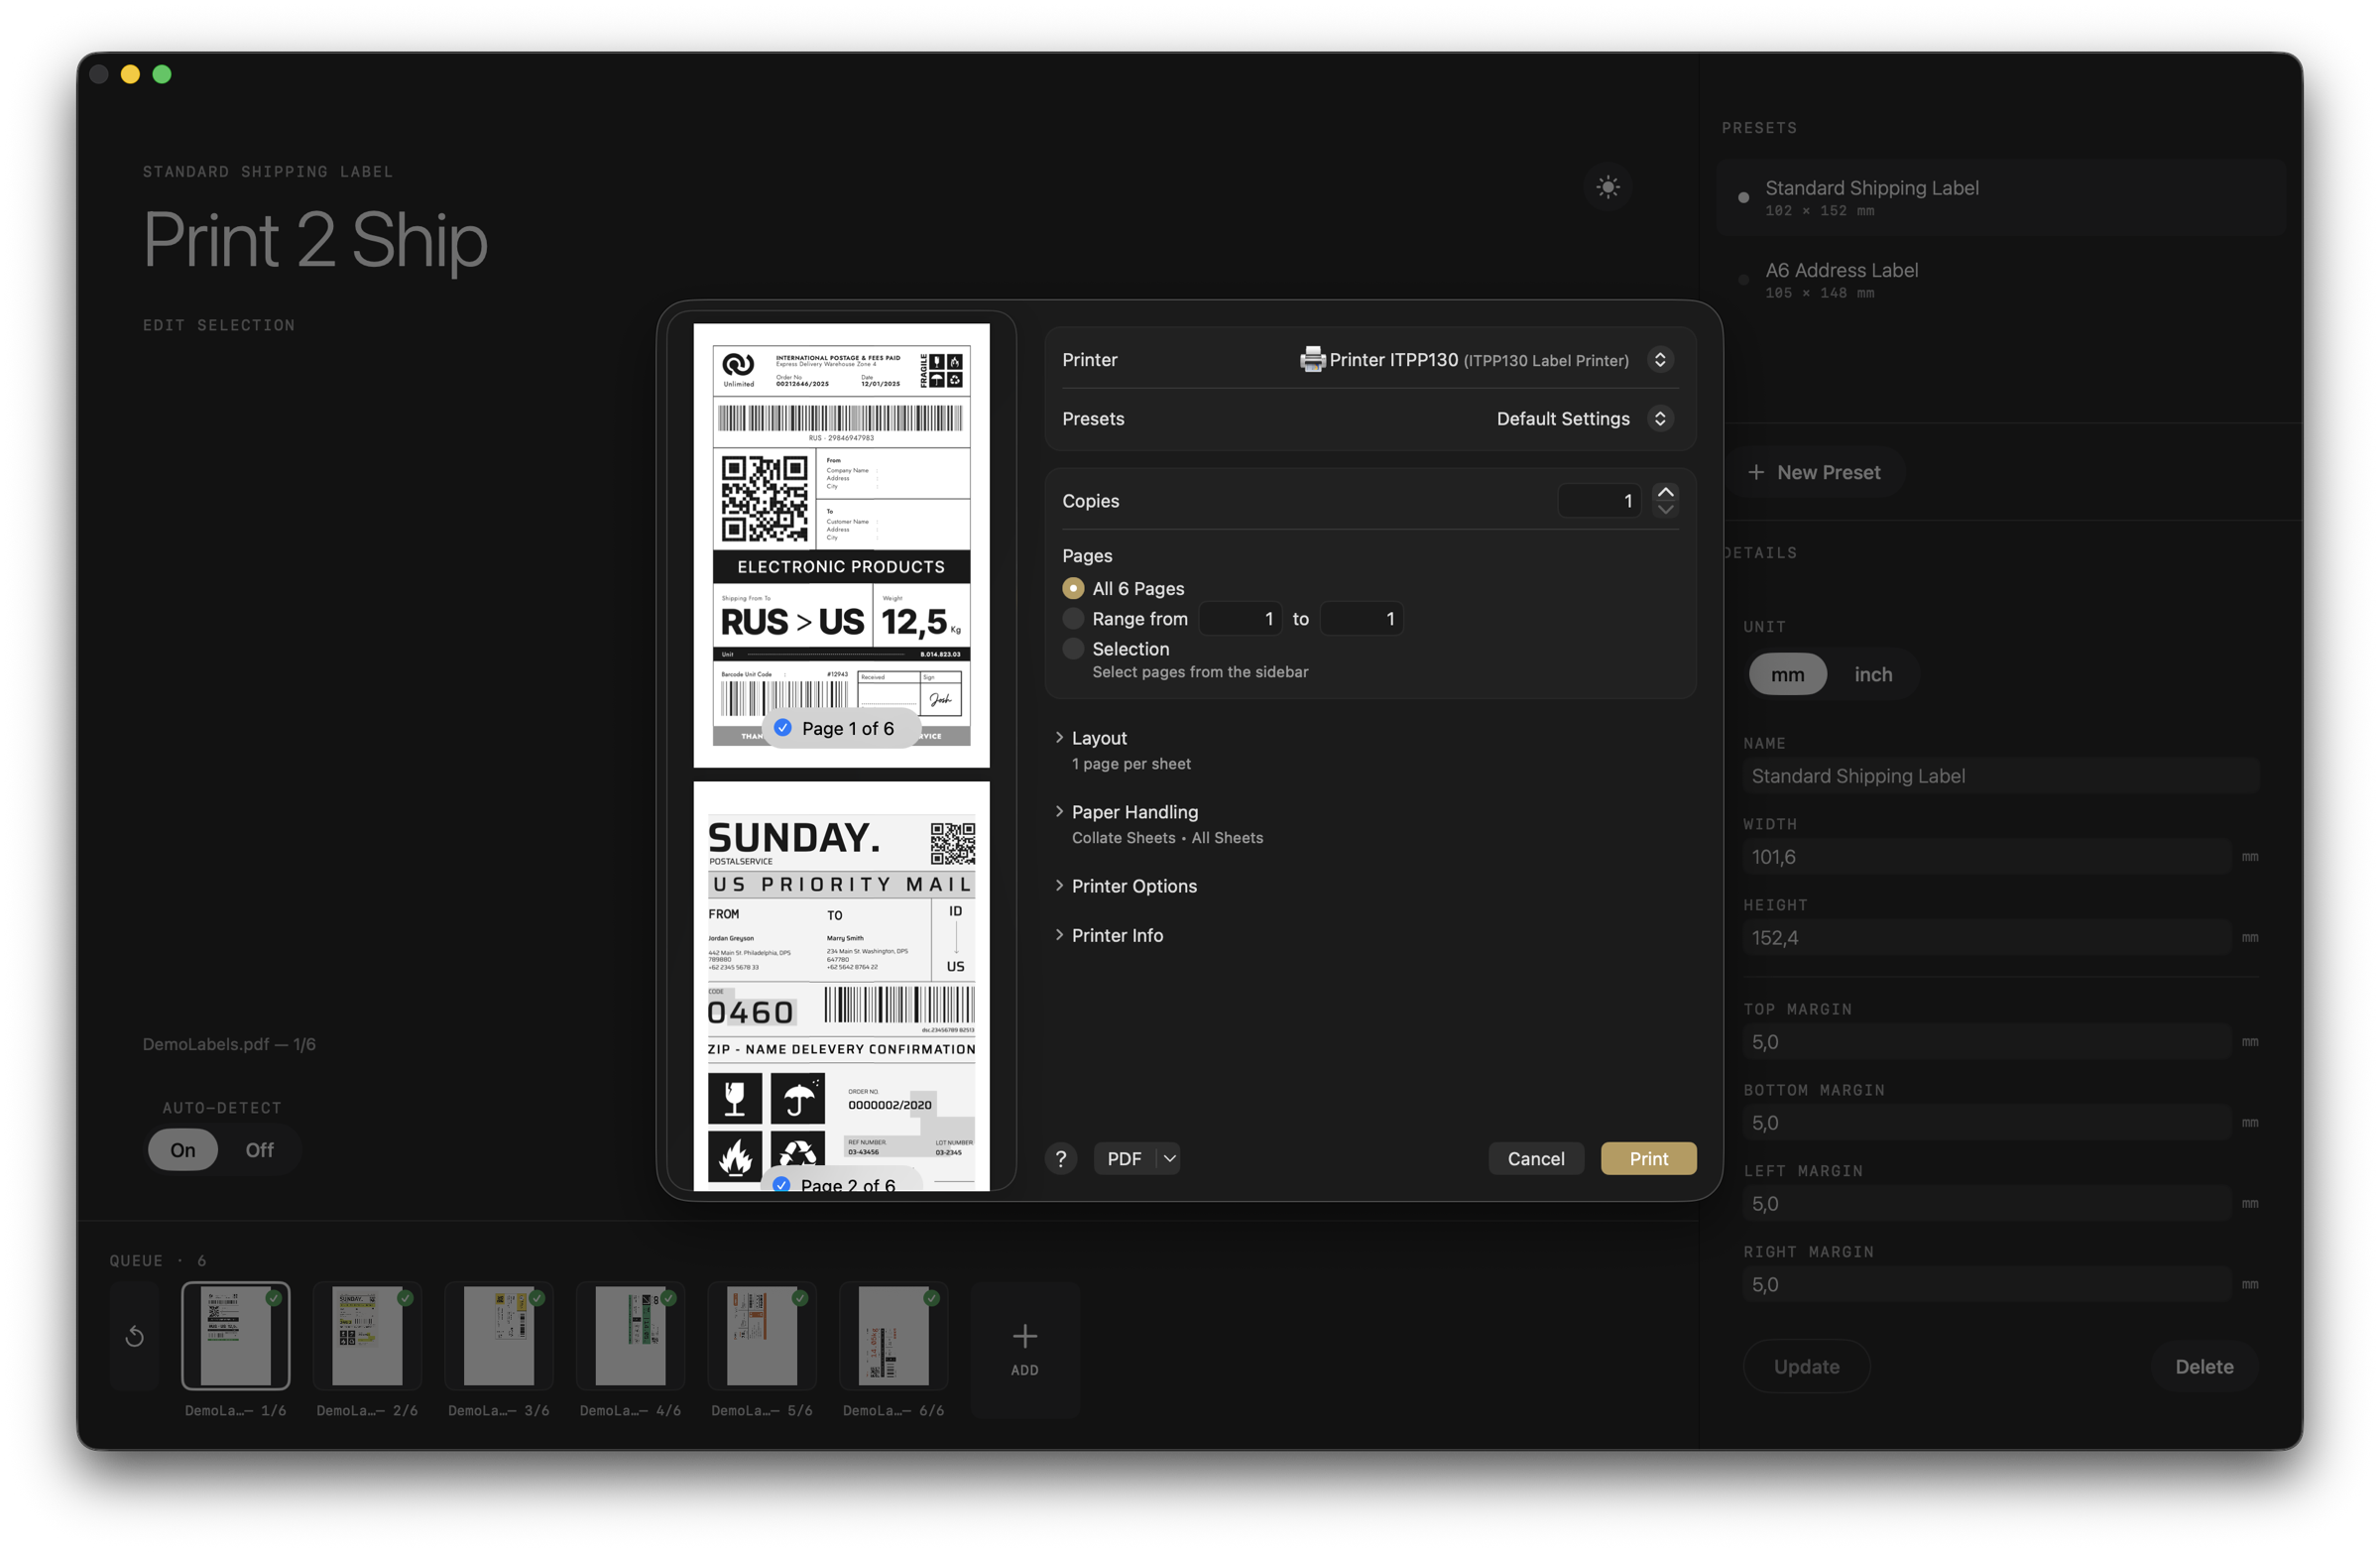Click Page 1 label preview in dialog
The image size is (2380, 1552).
coord(841,545)
